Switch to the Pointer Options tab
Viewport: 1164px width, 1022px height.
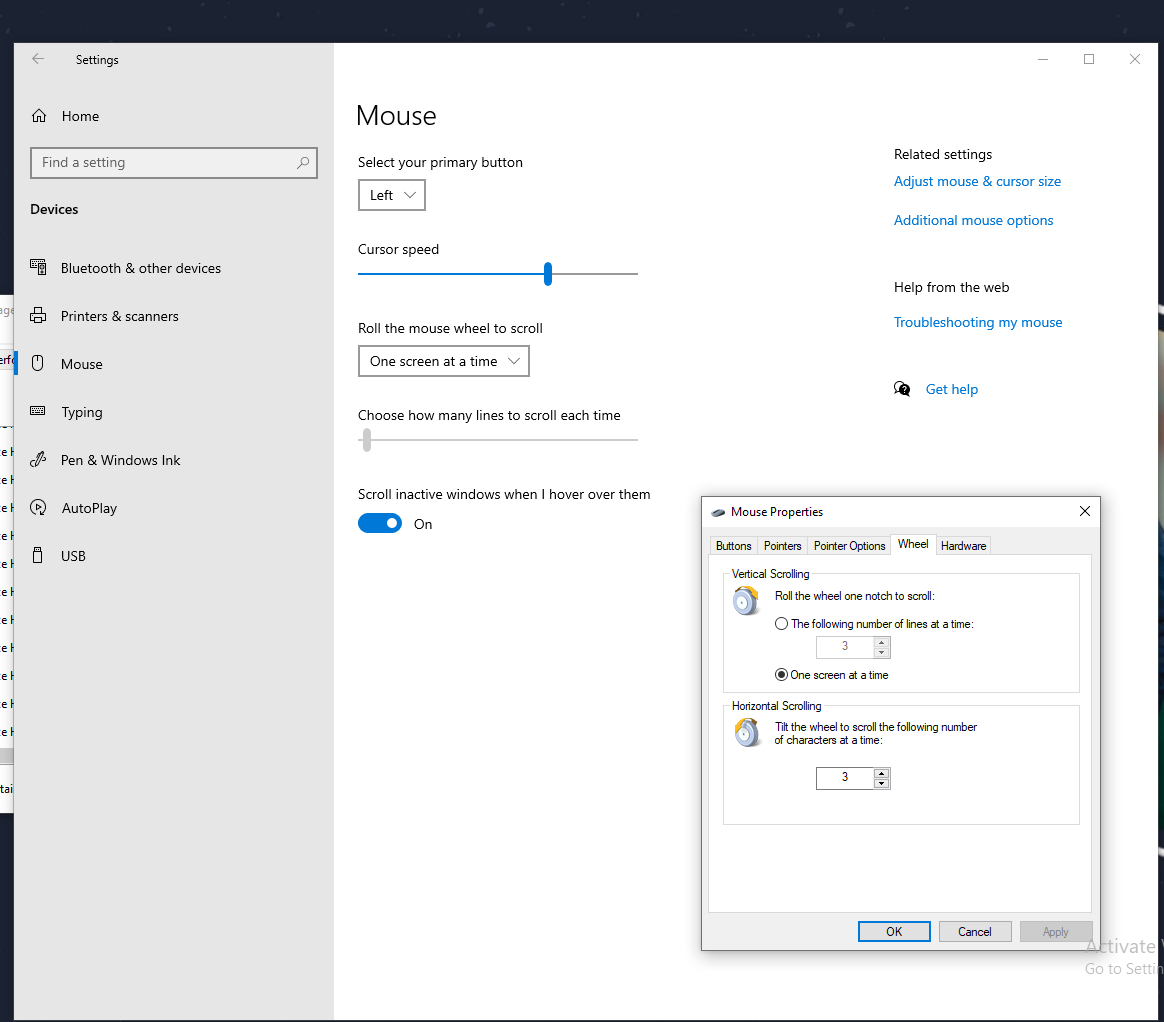coord(849,546)
